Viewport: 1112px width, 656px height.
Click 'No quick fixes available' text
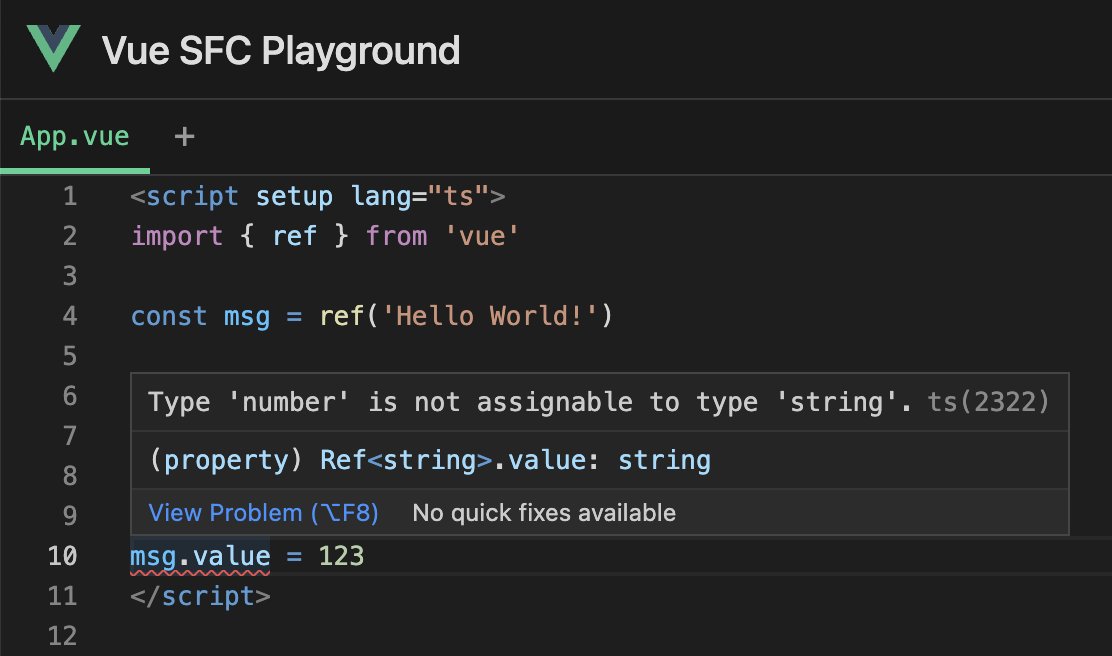click(544, 513)
